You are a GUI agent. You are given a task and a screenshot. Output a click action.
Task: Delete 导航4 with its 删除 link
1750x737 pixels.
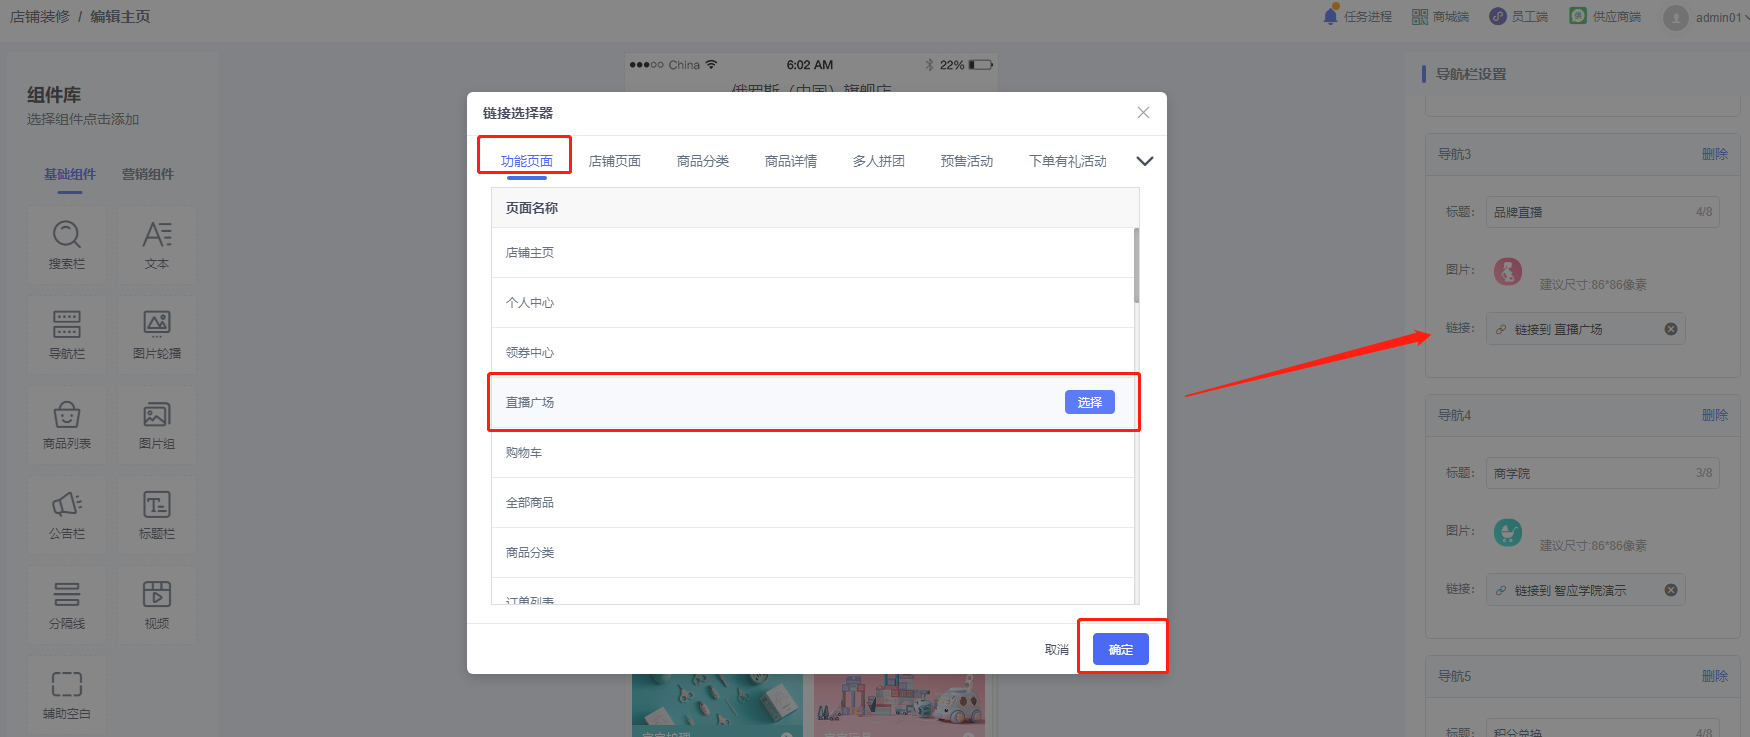point(1715,415)
